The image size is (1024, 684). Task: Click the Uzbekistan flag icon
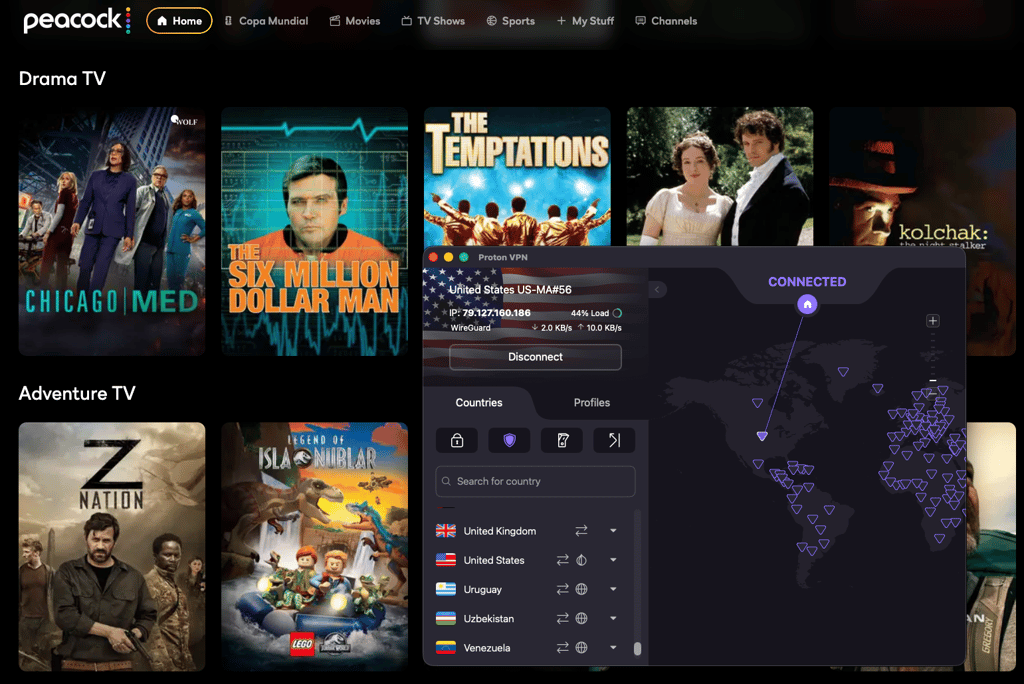tap(446, 618)
